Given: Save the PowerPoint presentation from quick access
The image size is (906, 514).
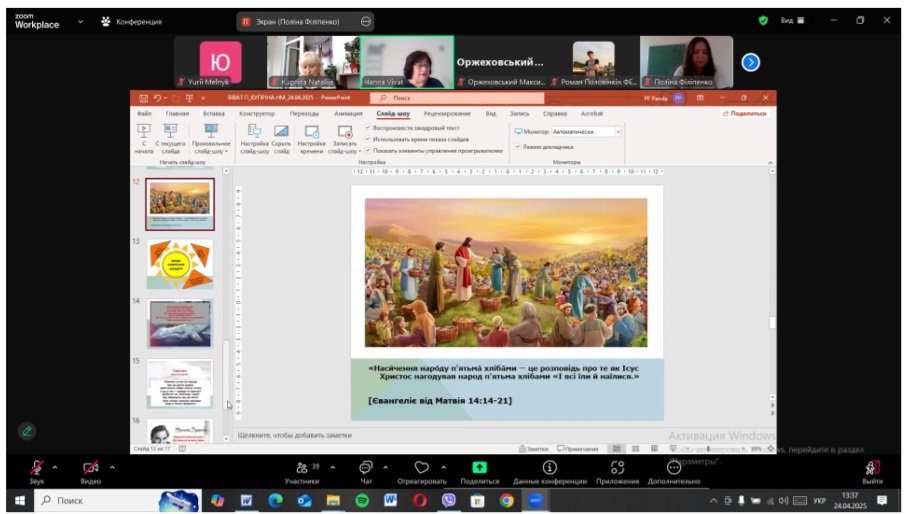Looking at the screenshot, I should coord(143,98).
